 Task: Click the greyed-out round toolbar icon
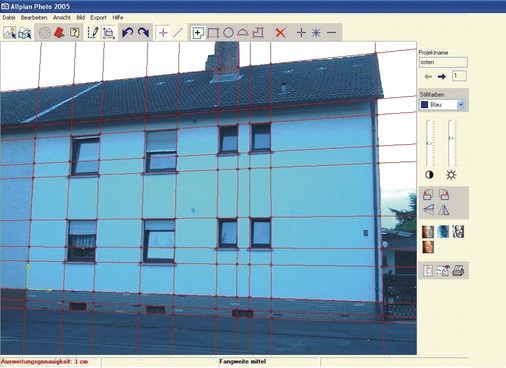(x=45, y=33)
